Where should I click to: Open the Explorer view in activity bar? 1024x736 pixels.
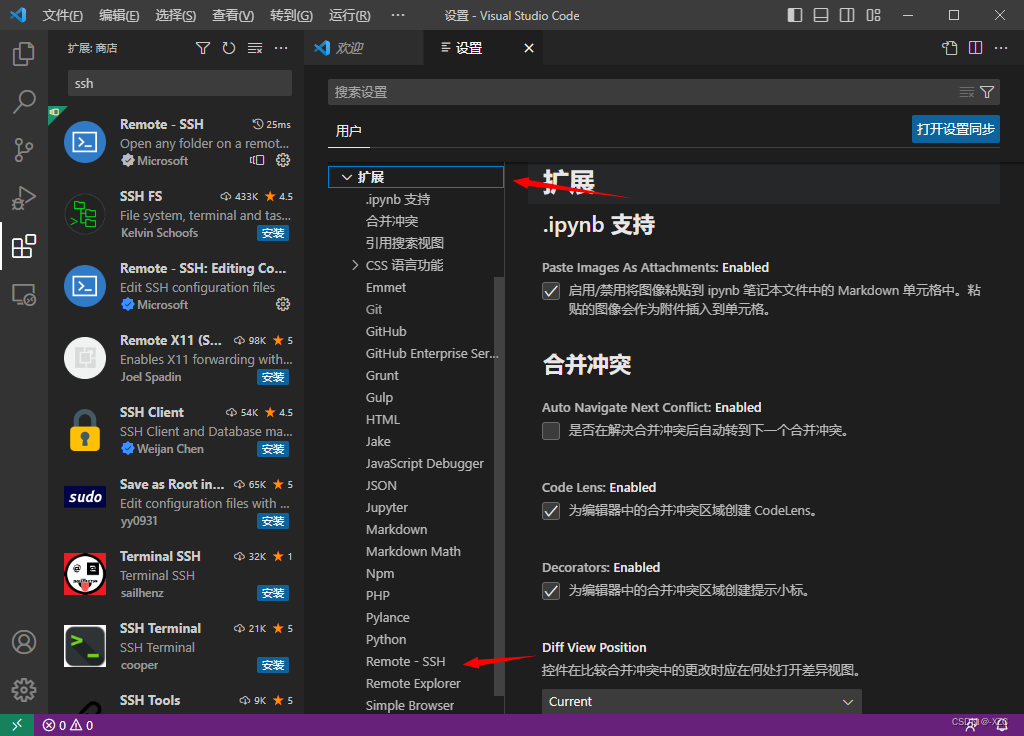[24, 54]
